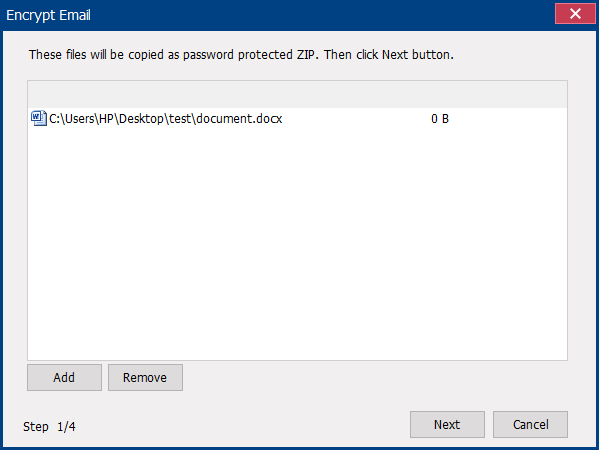Click the blank header area at far right of list
Viewport: 599px width, 450px height.
point(523,94)
